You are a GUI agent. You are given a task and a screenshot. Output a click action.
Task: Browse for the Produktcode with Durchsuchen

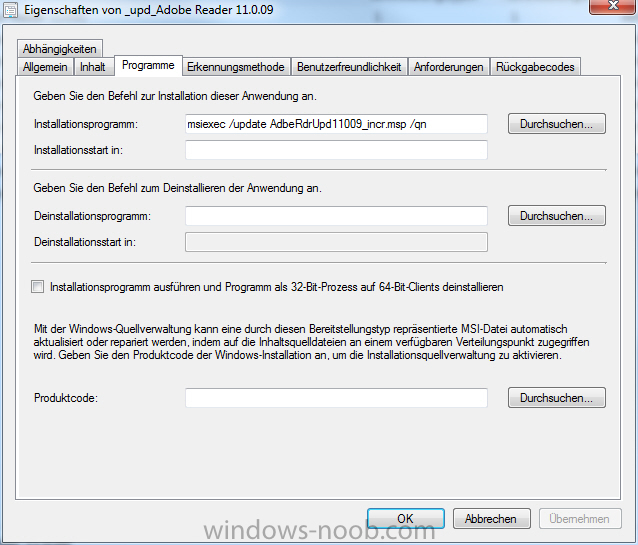(557, 398)
